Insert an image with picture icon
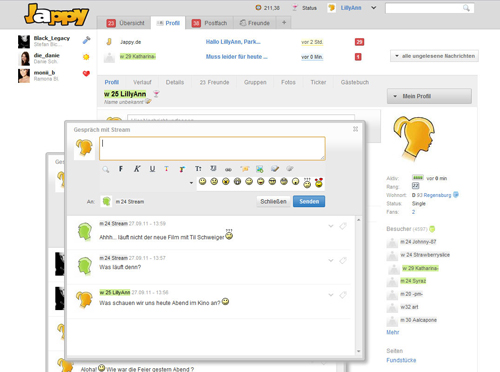 [x=260, y=169]
